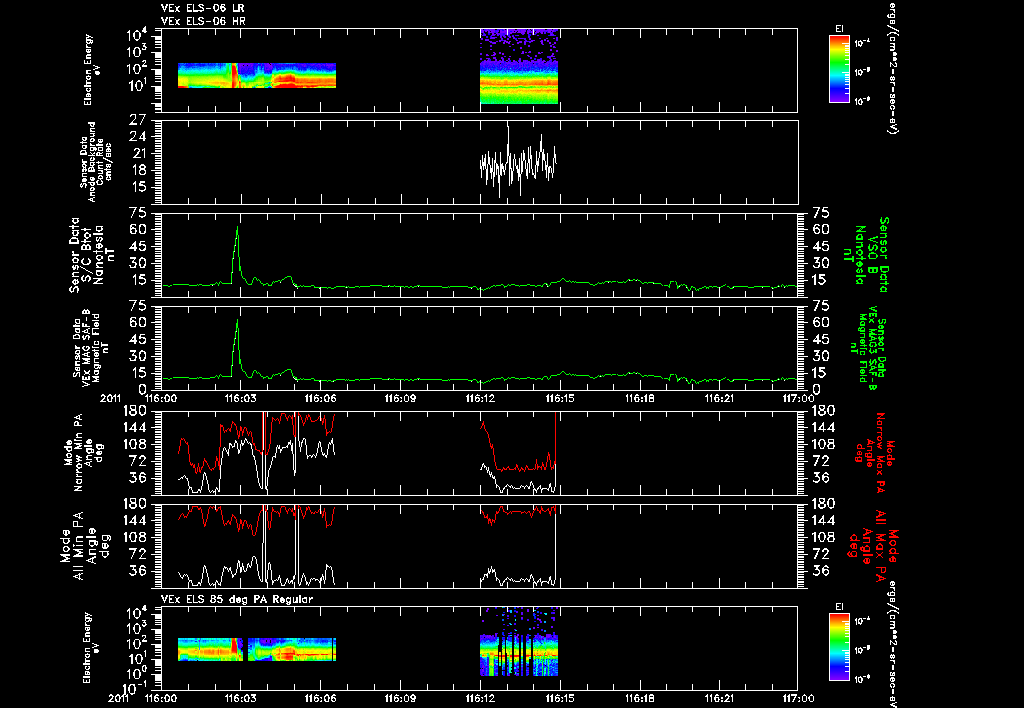Viewport: 1024px width, 708px height.
Task: Click the peak of the S/C Btot green trace
Action: [x=237, y=228]
